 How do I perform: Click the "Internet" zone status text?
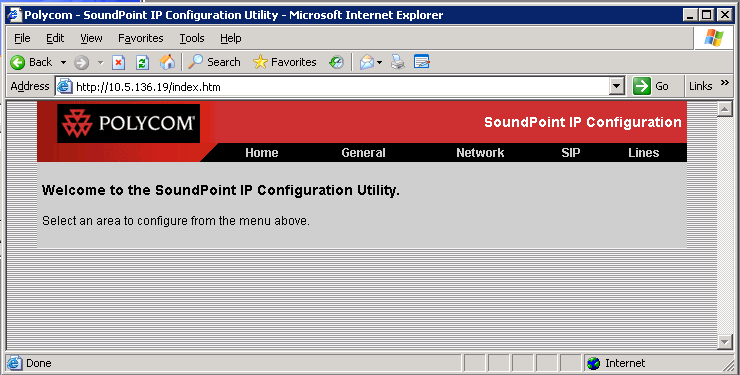click(x=625, y=363)
